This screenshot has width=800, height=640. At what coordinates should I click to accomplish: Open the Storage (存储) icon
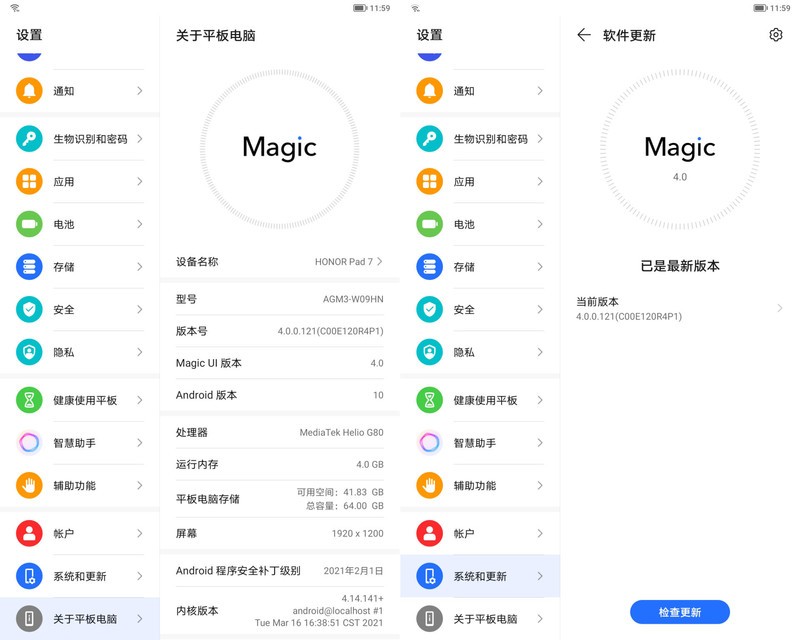28,267
